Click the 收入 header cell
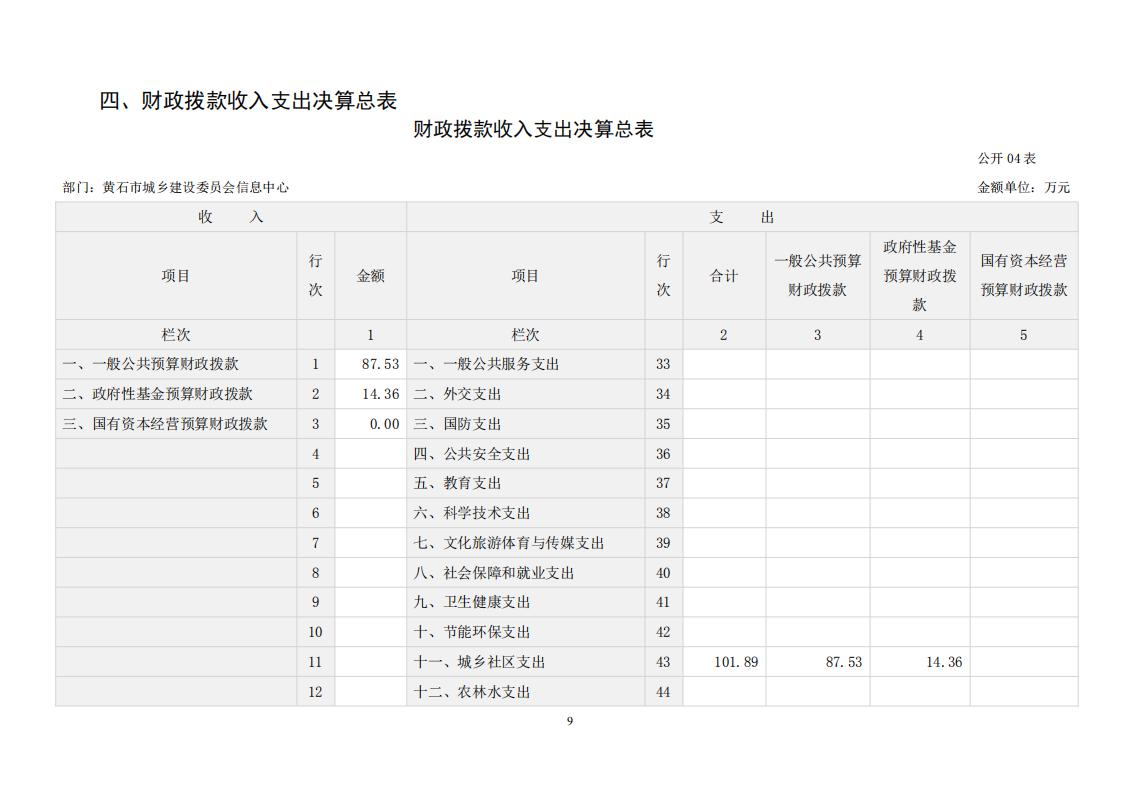Viewport: 1122px width, 793px height. click(230, 217)
